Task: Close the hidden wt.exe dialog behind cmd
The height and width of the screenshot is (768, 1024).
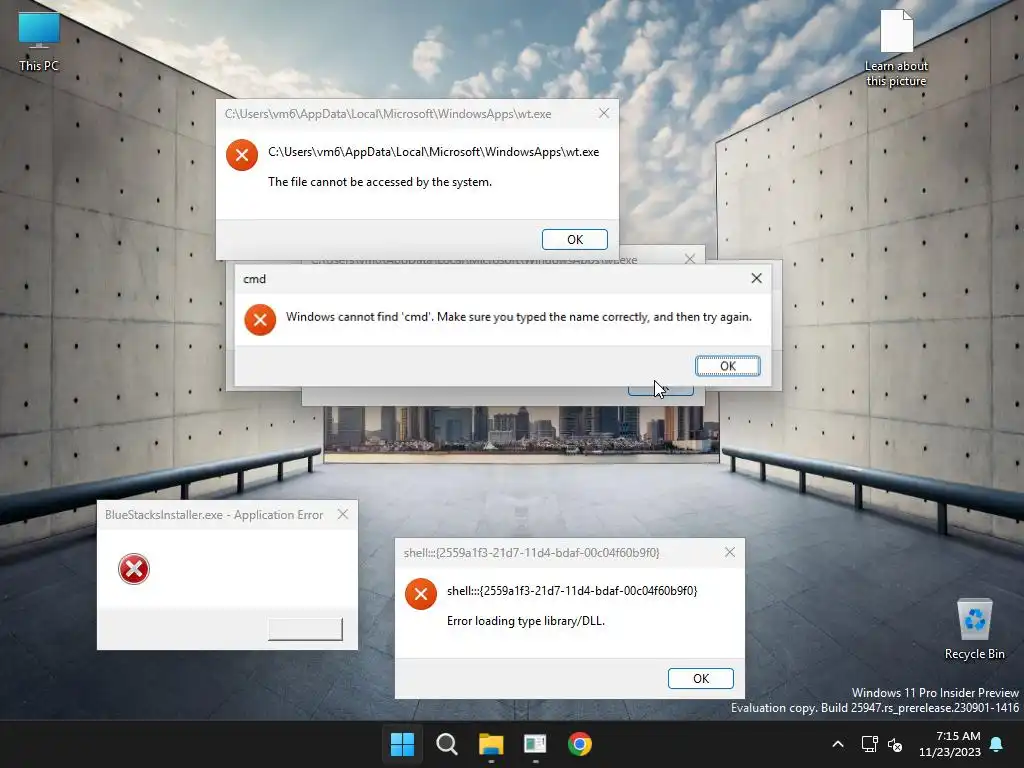Action: point(690,259)
